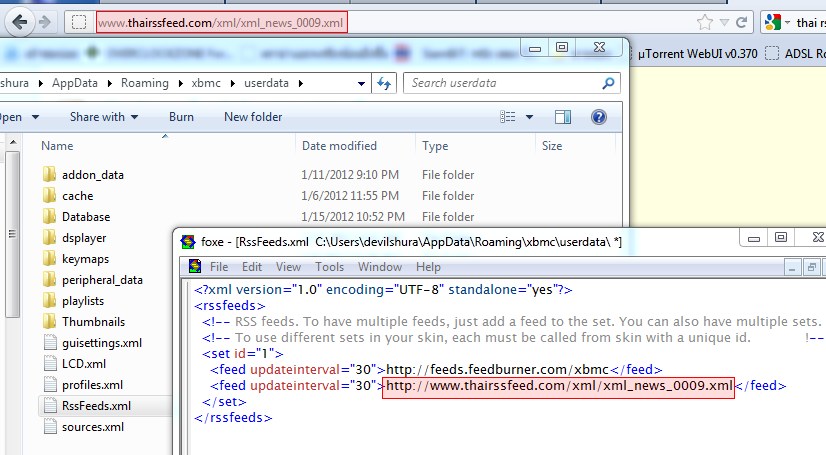Click the Explorer refresh icon button

(x=384, y=83)
